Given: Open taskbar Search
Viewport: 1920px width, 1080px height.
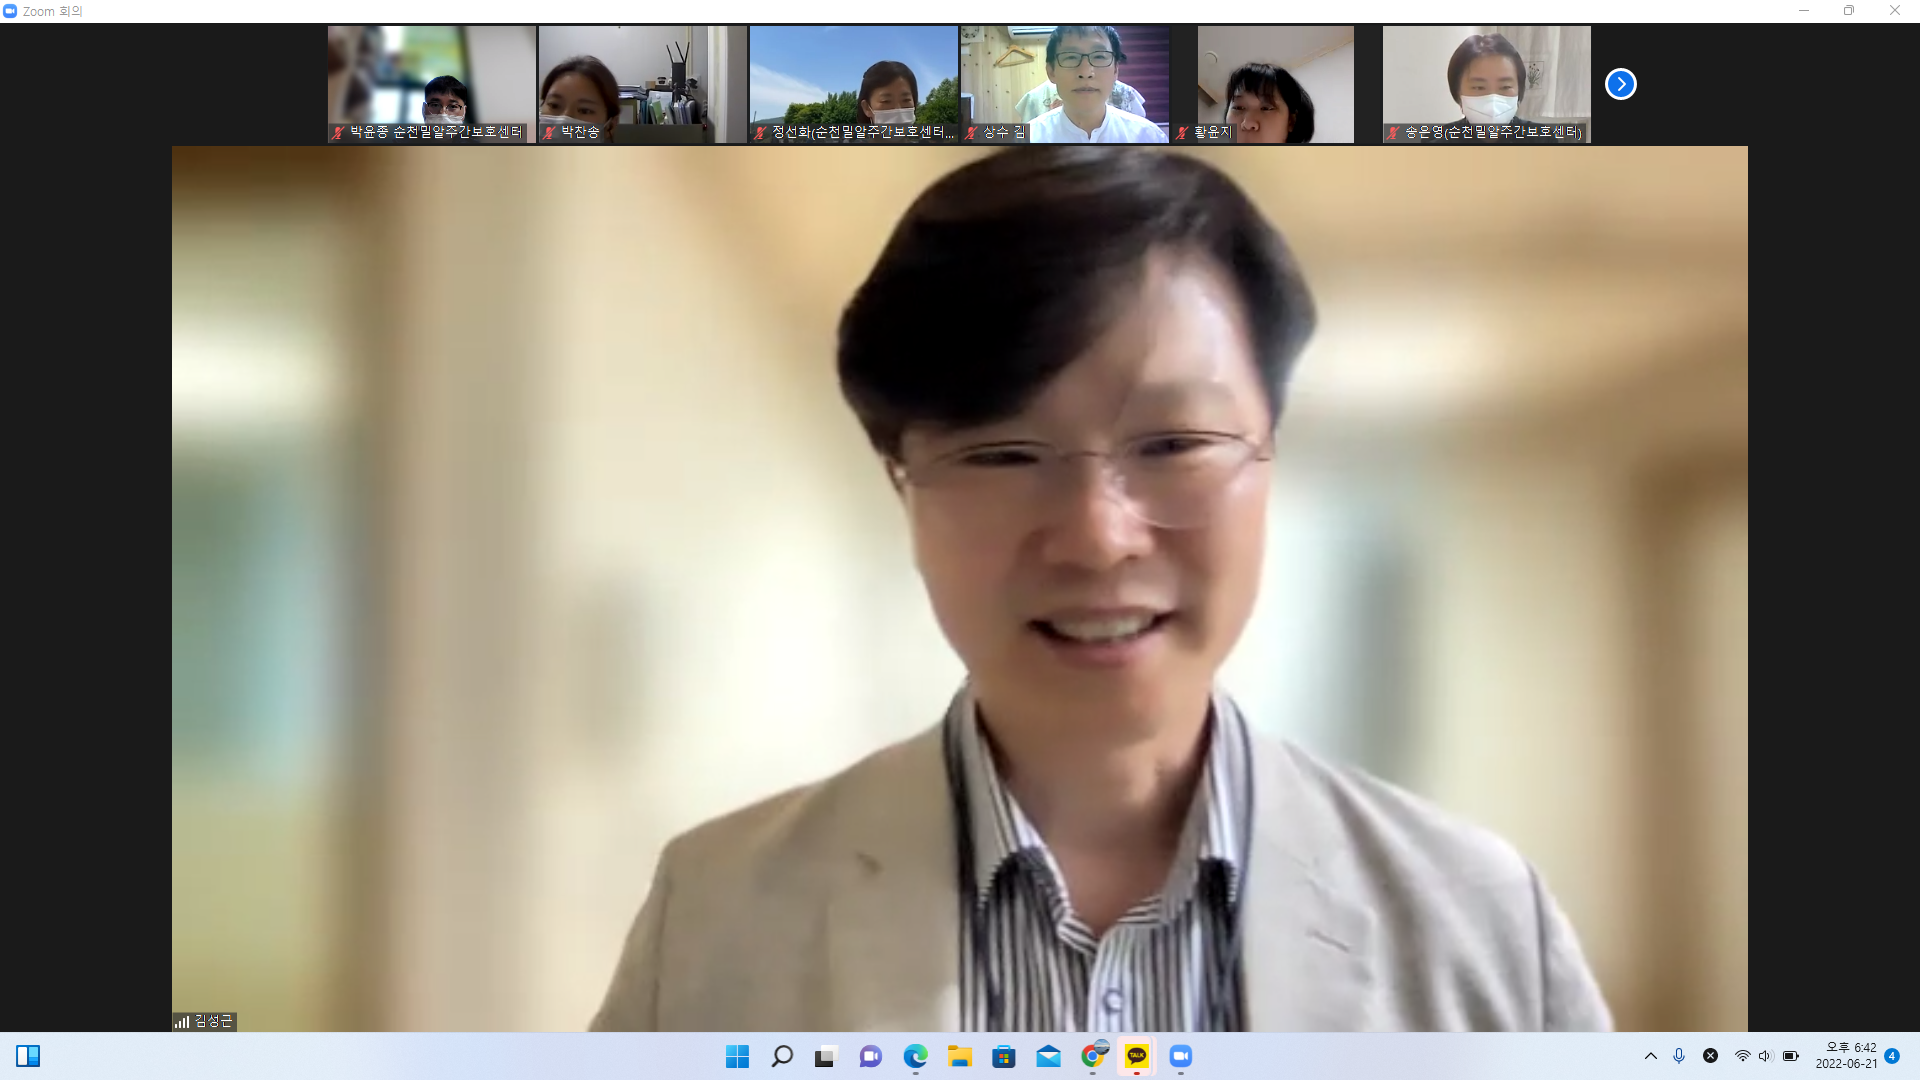Looking at the screenshot, I should pyautogui.click(x=782, y=1056).
